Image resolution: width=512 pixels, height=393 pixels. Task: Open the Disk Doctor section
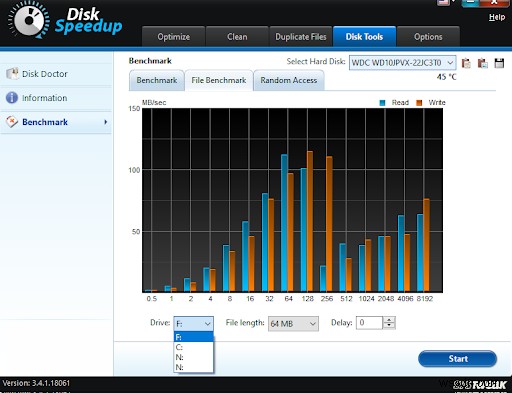[56, 74]
